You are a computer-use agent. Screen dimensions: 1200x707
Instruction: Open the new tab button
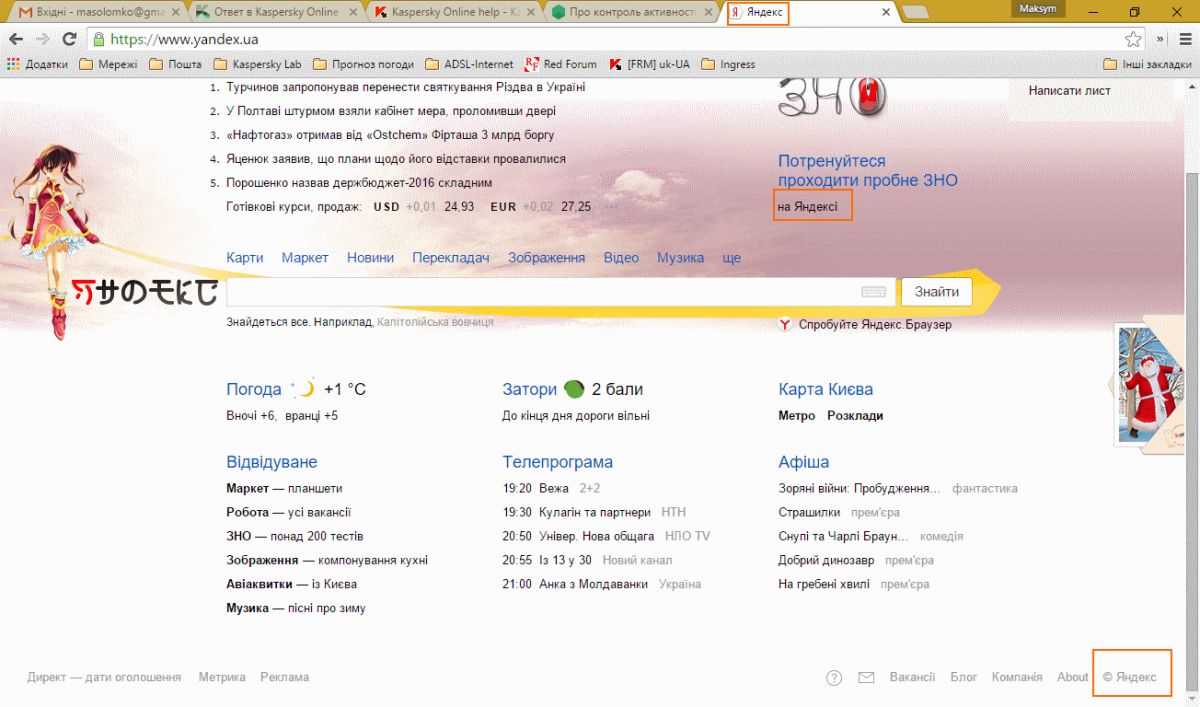click(x=914, y=12)
